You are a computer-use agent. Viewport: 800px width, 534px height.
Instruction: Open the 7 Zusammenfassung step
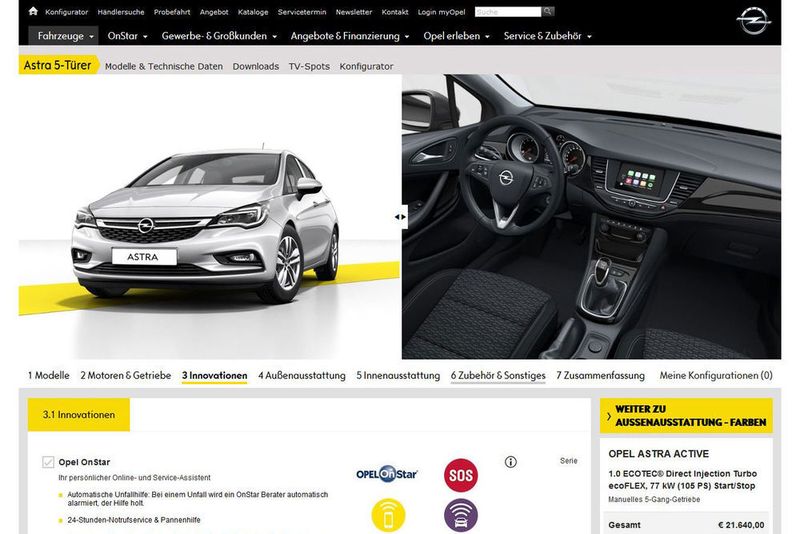(x=601, y=375)
